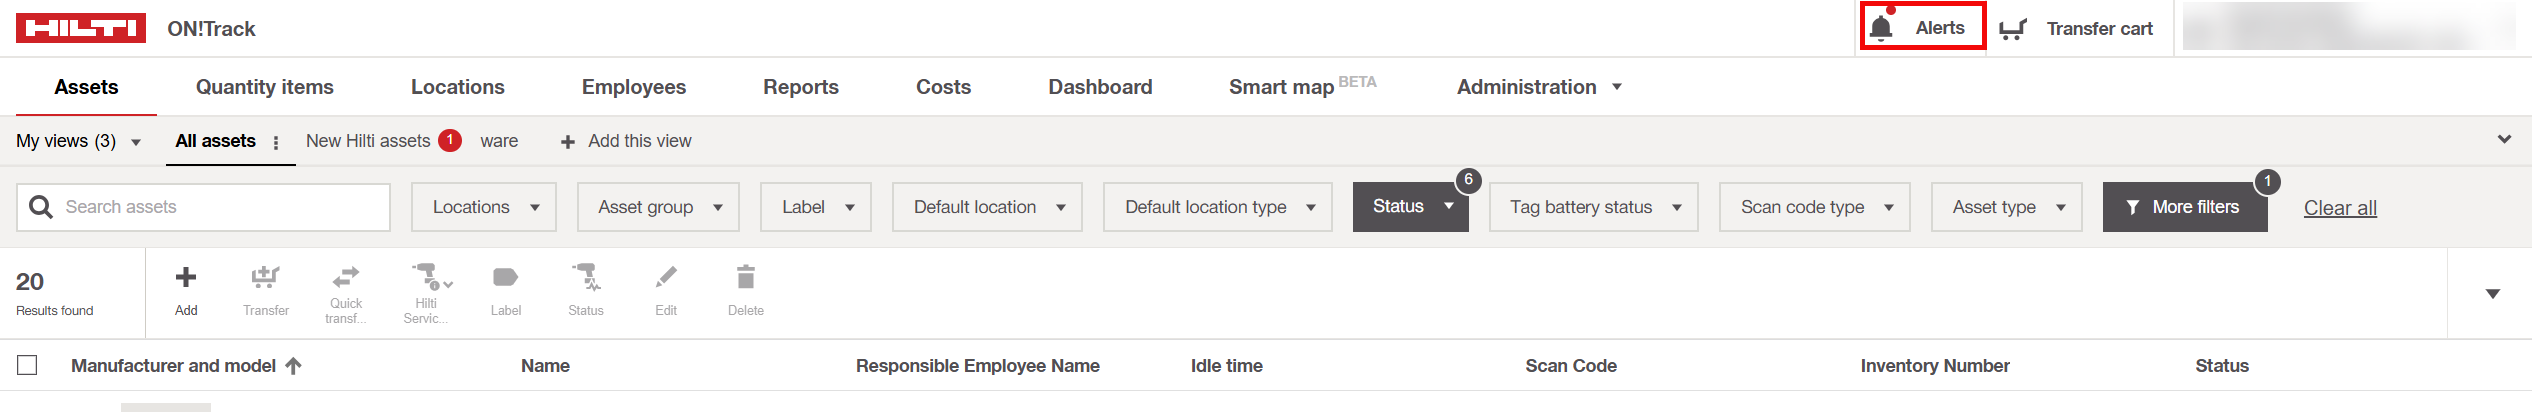Click the Clear all link
This screenshot has width=2532, height=412.
click(x=2340, y=208)
